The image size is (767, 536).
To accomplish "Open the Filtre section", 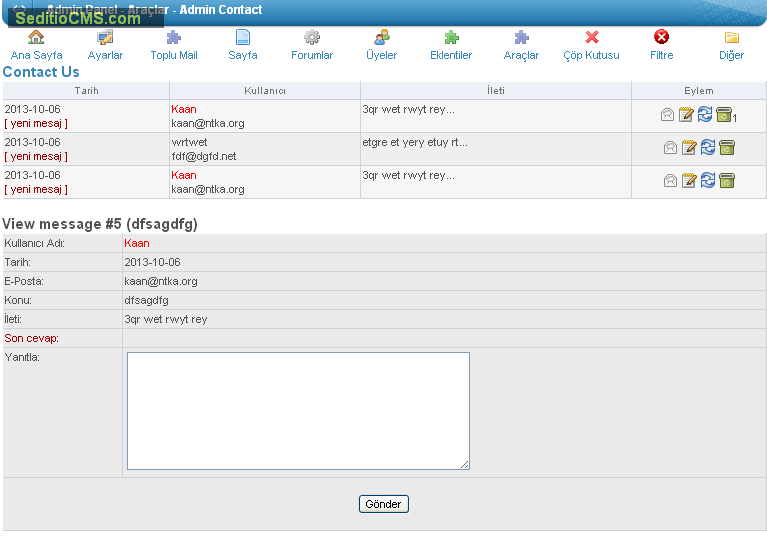I will point(661,45).
